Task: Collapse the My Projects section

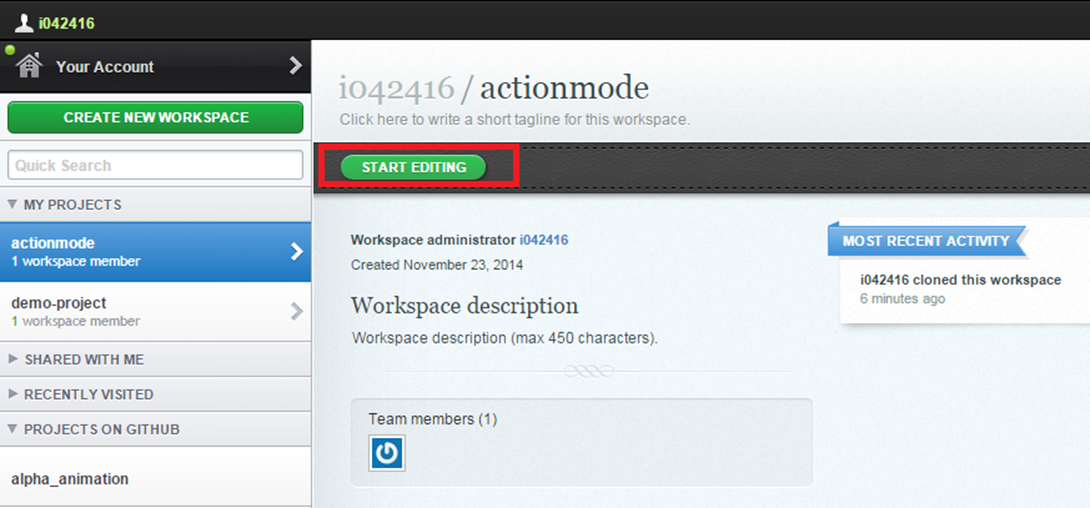Action: click(x=156, y=205)
